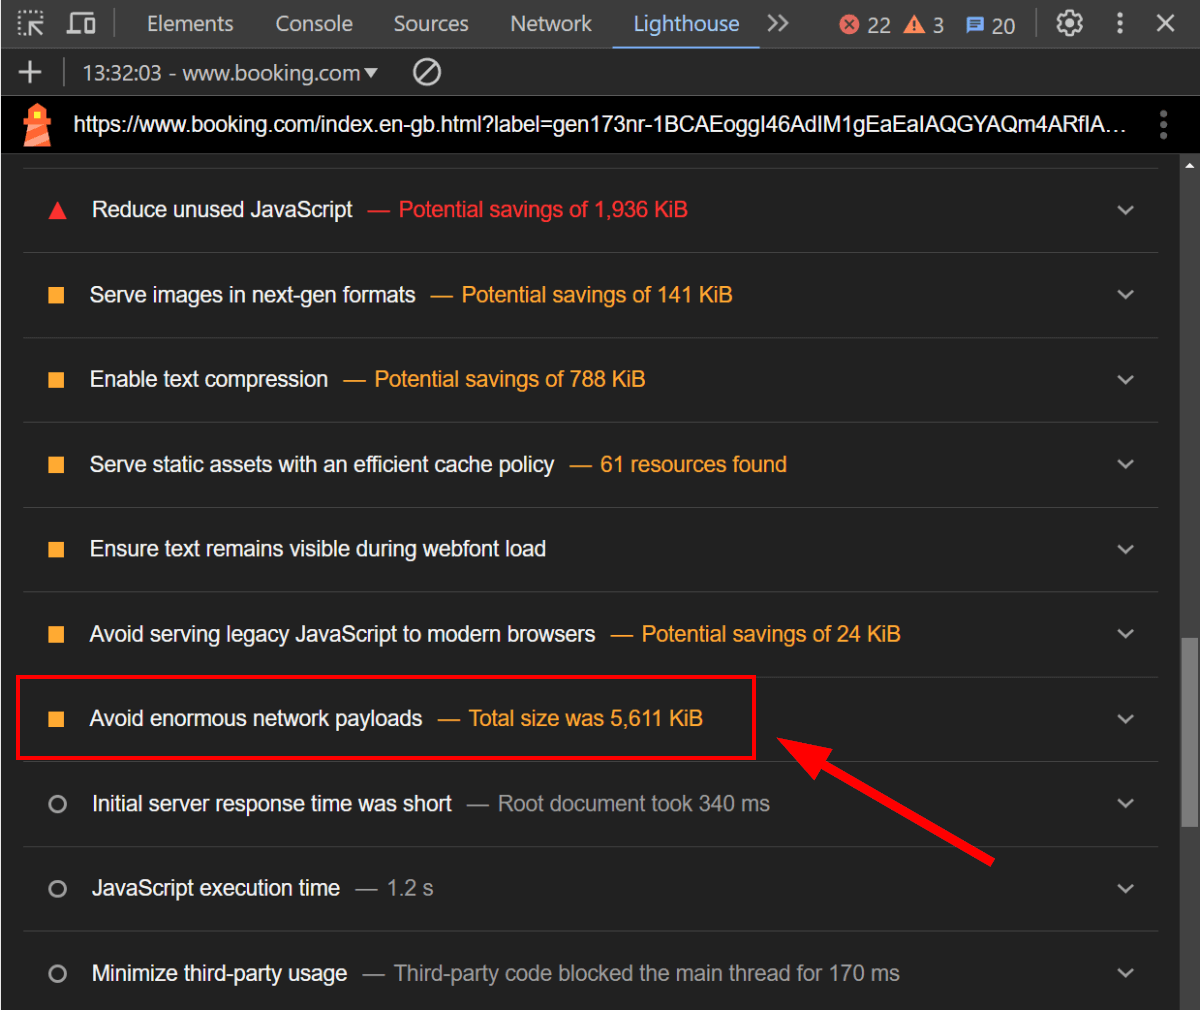Viewport: 1200px width, 1010px height.
Task: Click 'Potential savings of 24 KiB' text
Action: (x=771, y=634)
